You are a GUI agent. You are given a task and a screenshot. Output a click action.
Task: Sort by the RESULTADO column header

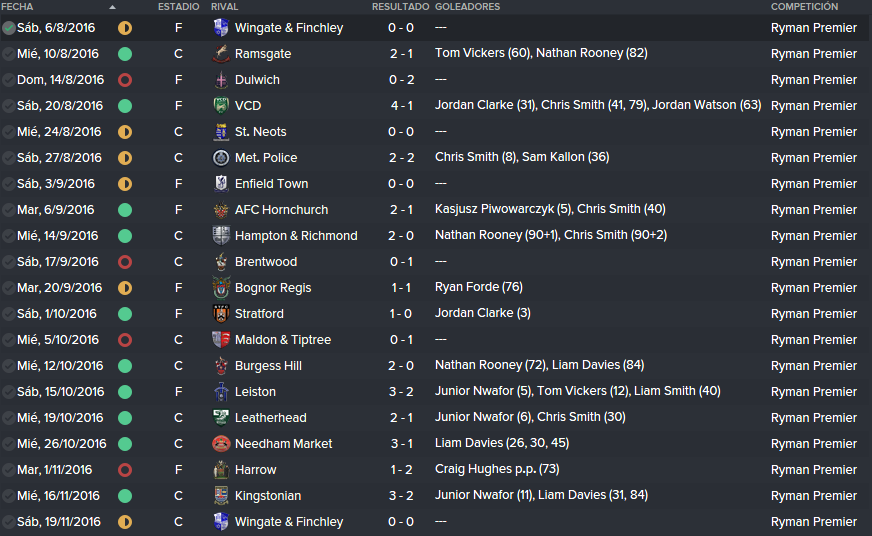point(400,7)
